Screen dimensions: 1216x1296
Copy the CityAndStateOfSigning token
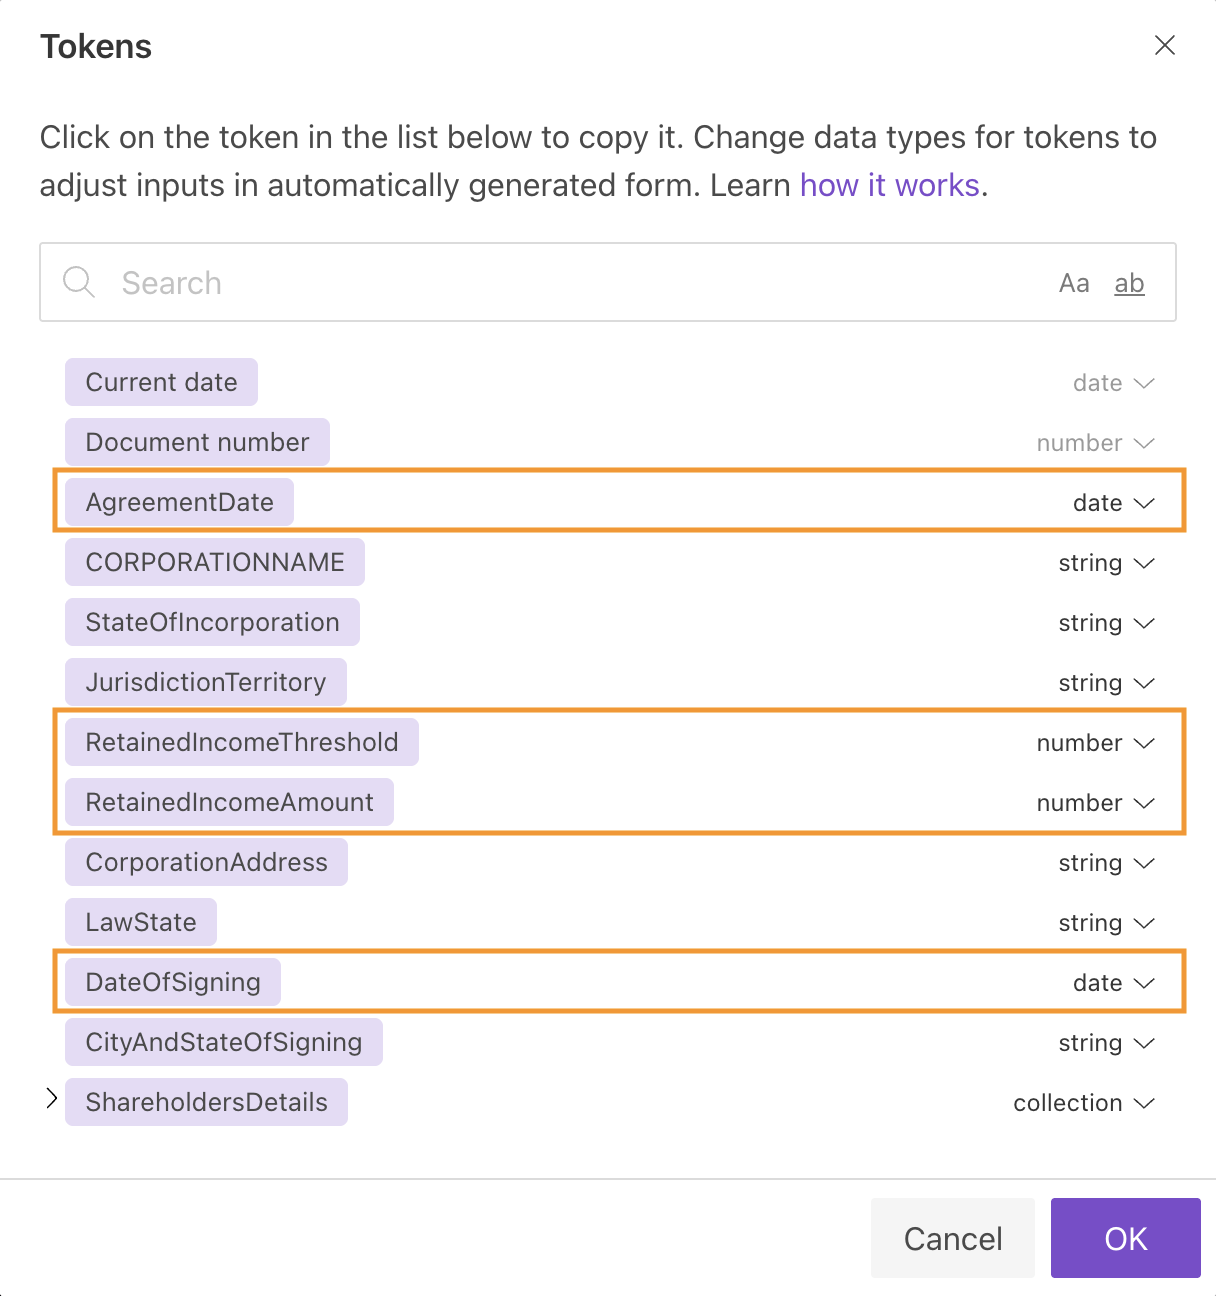tap(223, 1042)
